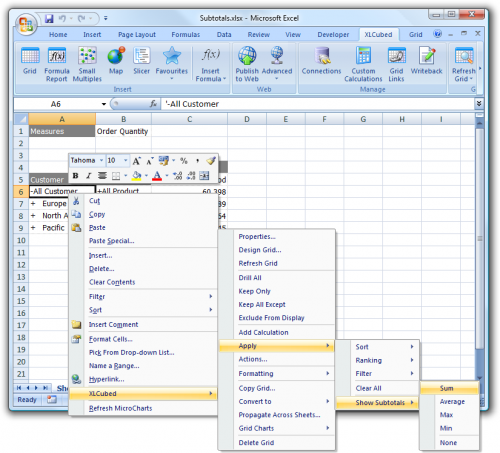This screenshot has width=500, height=453.
Task: Expand the North America customer row
Action: pyautogui.click(x=33, y=216)
